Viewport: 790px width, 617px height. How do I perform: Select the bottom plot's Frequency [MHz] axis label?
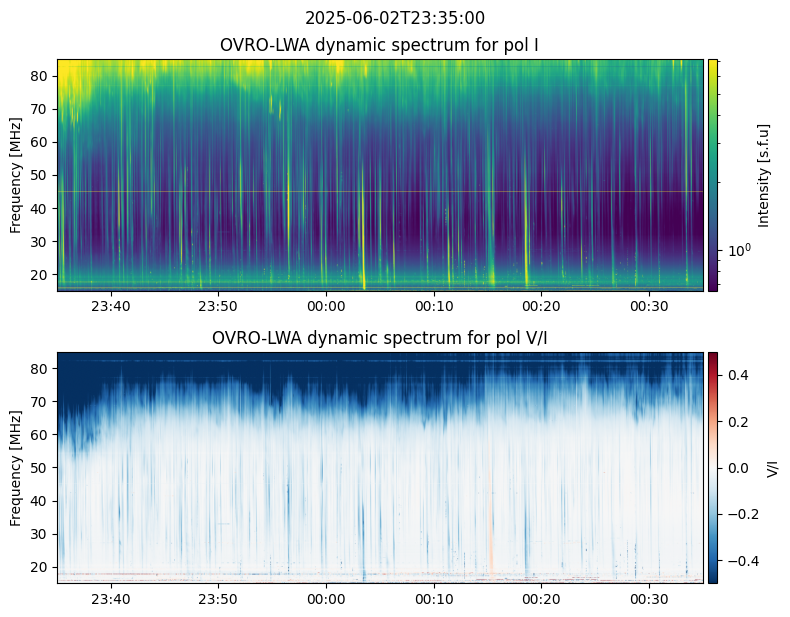pos(16,467)
